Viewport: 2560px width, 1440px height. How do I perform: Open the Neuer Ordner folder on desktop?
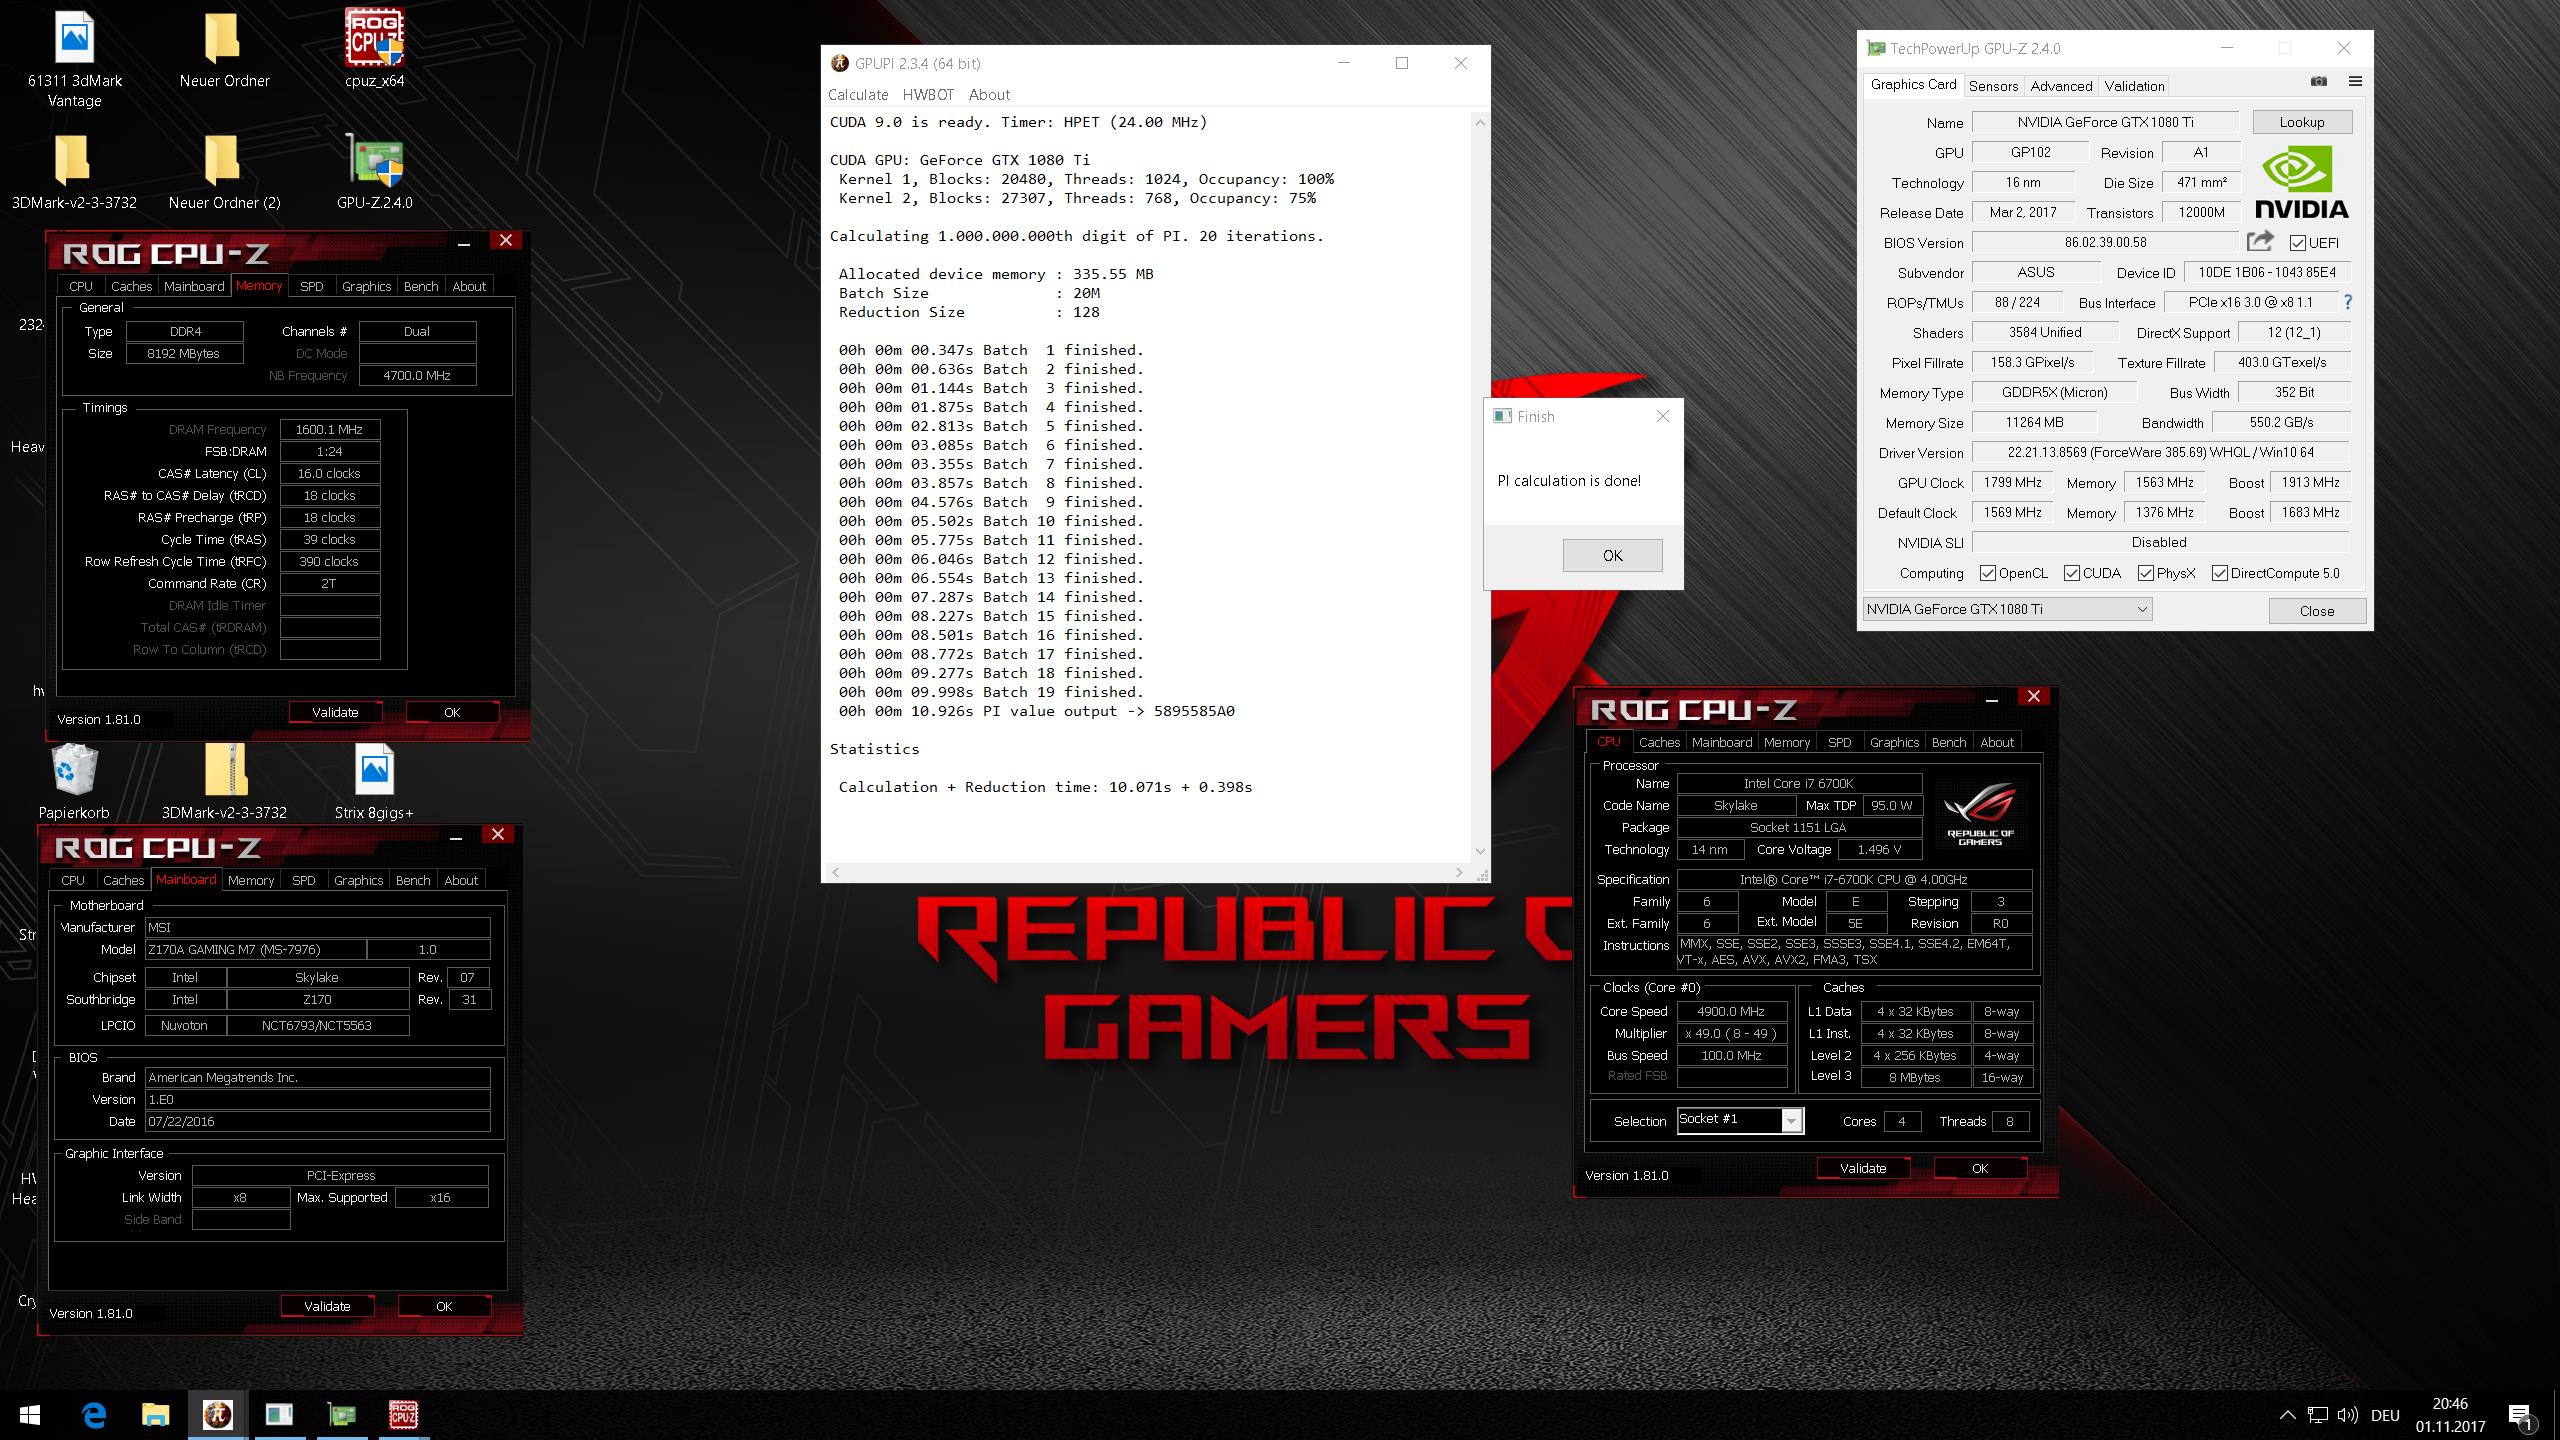pyautogui.click(x=224, y=49)
